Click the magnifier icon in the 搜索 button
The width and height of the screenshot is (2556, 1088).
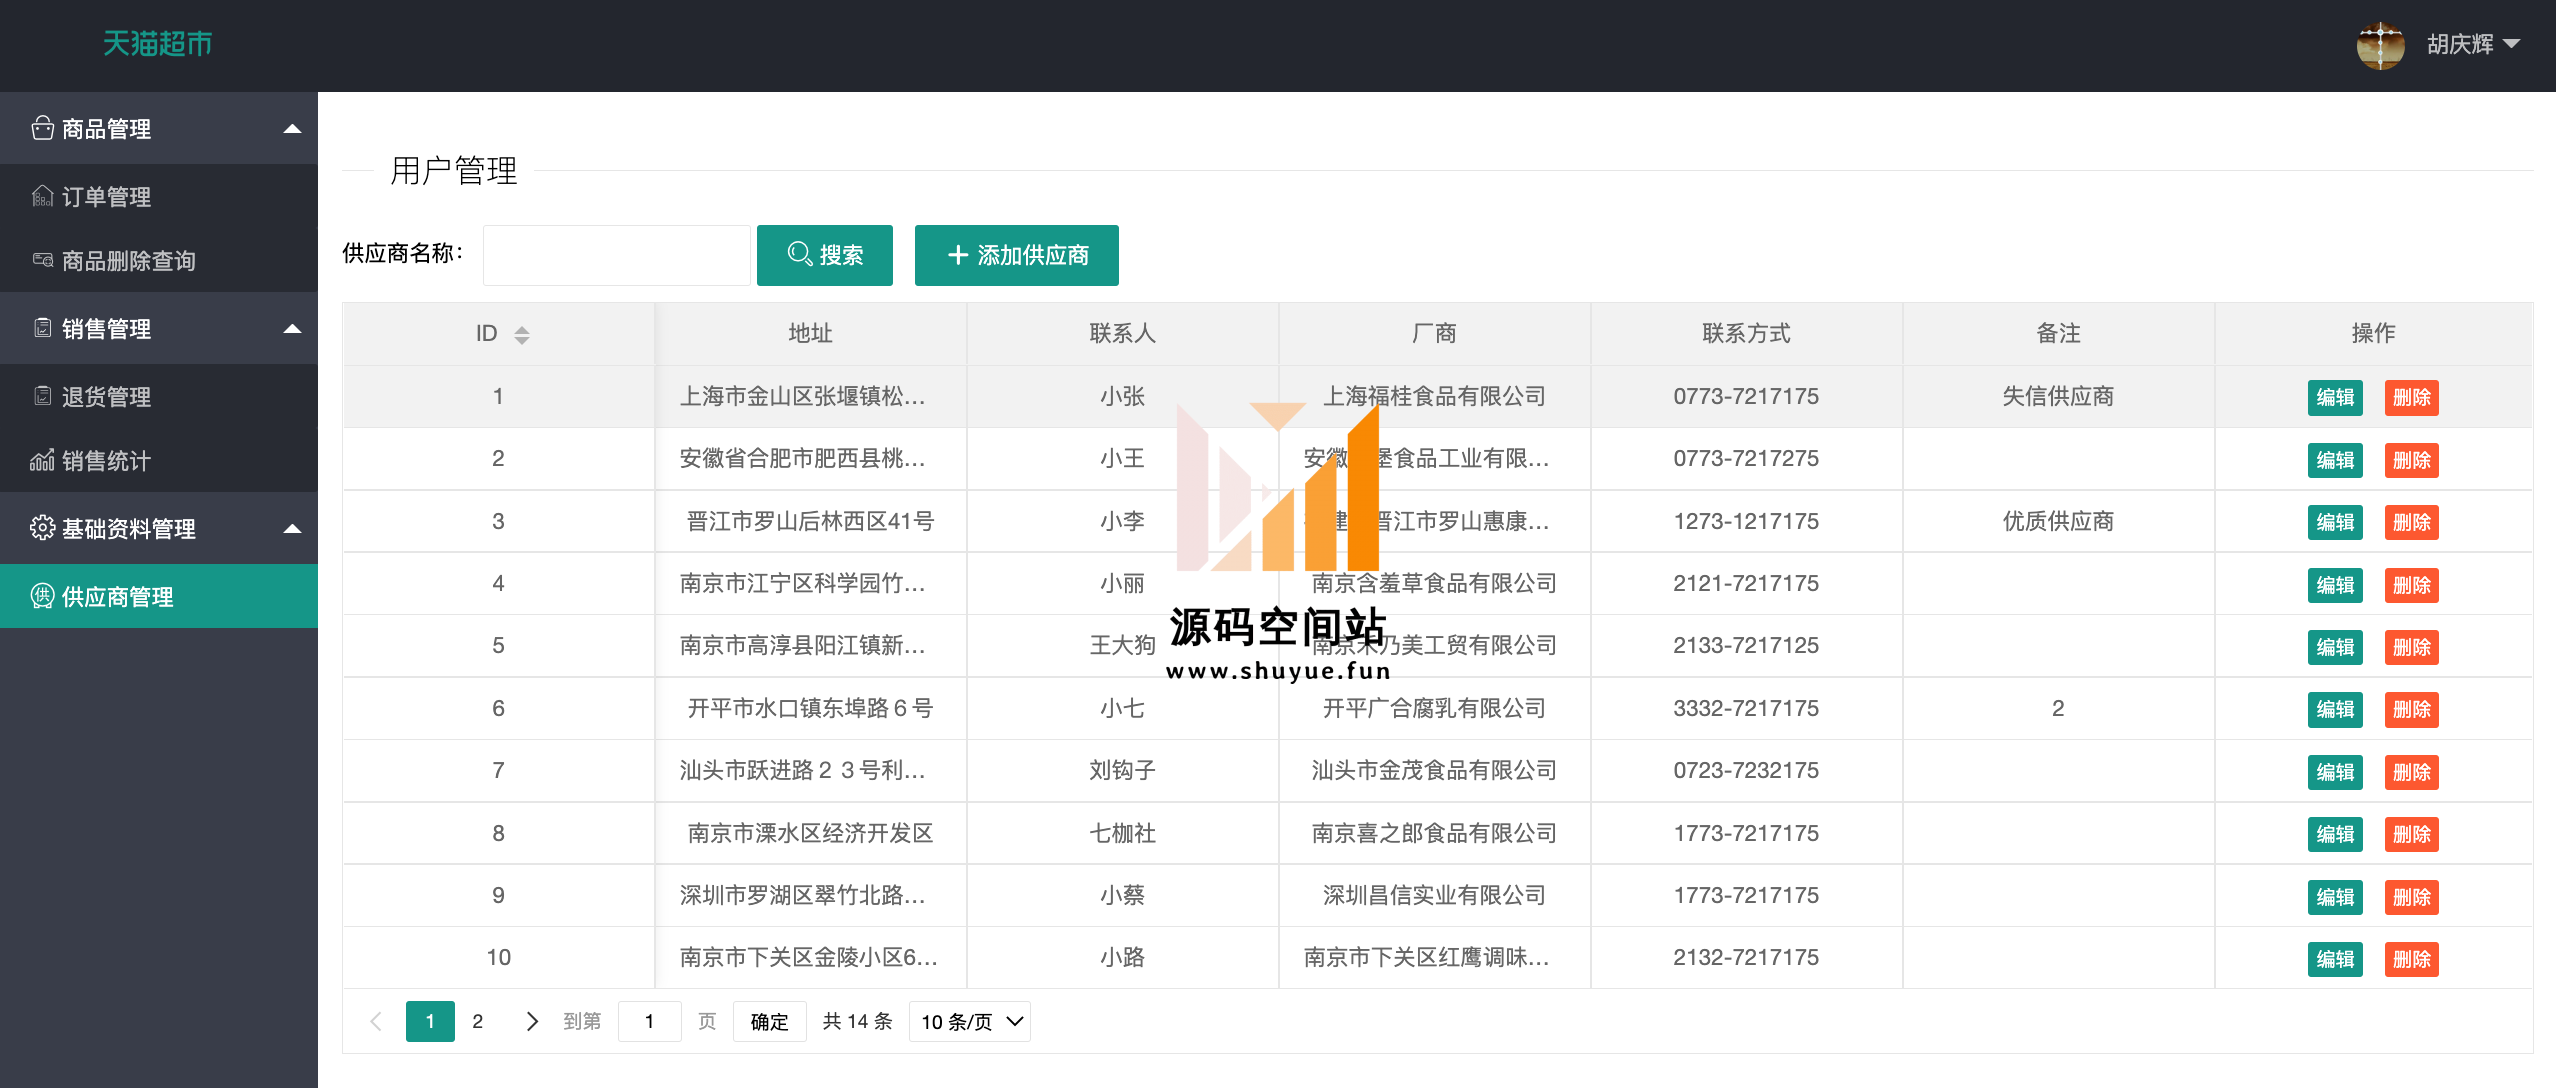tap(799, 255)
